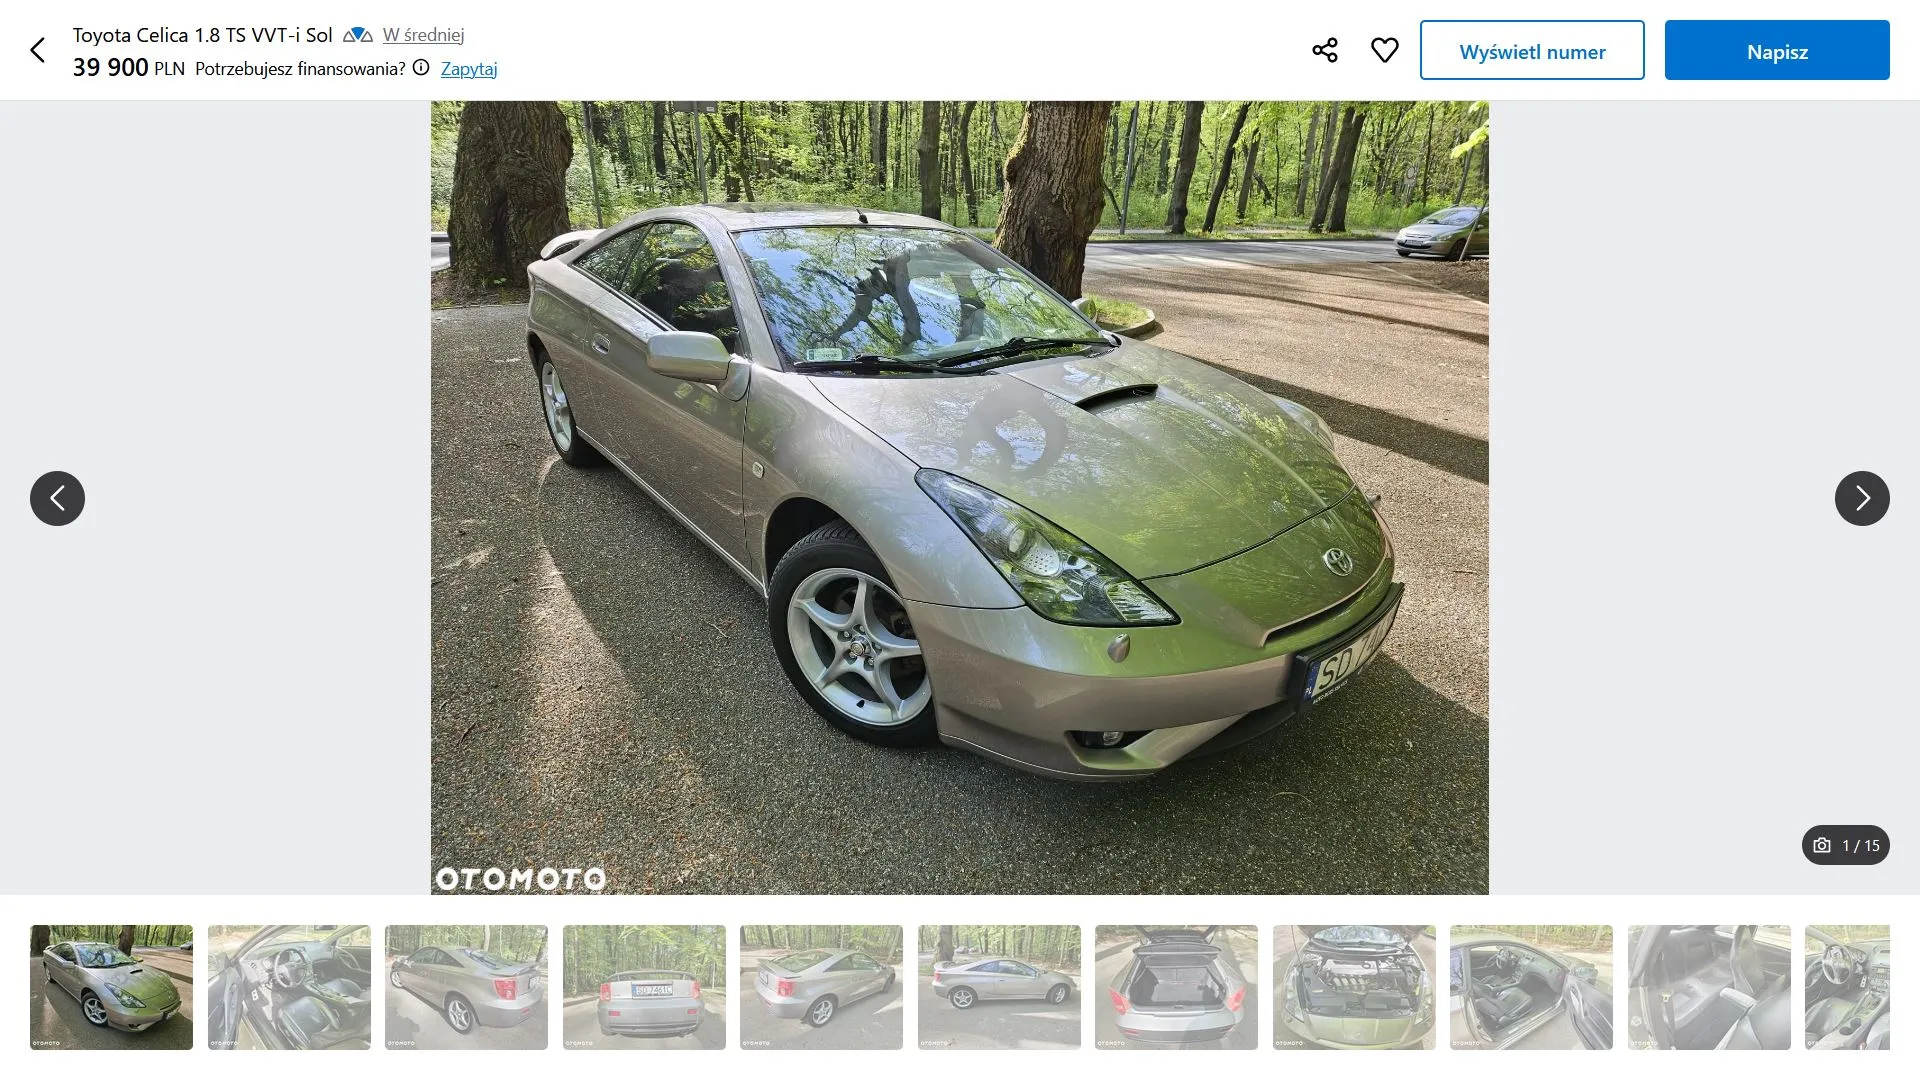Screen dimensions: 1920x1080
Task: Click the Napisz button
Action: coord(1777,50)
